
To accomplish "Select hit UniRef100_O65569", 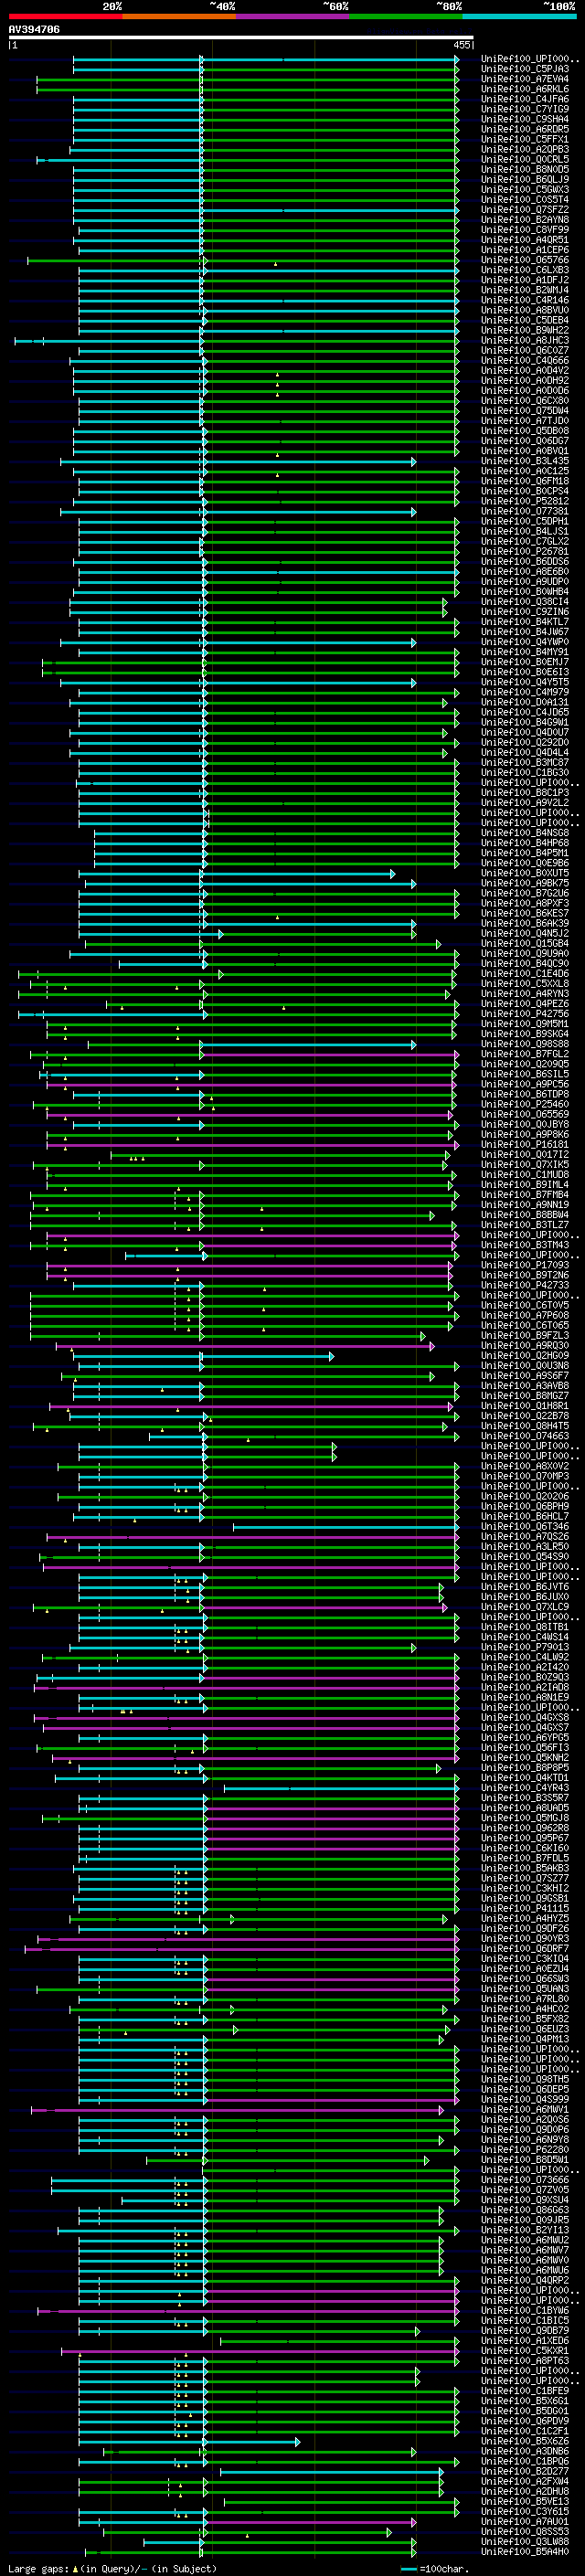I will [x=525, y=1114].
